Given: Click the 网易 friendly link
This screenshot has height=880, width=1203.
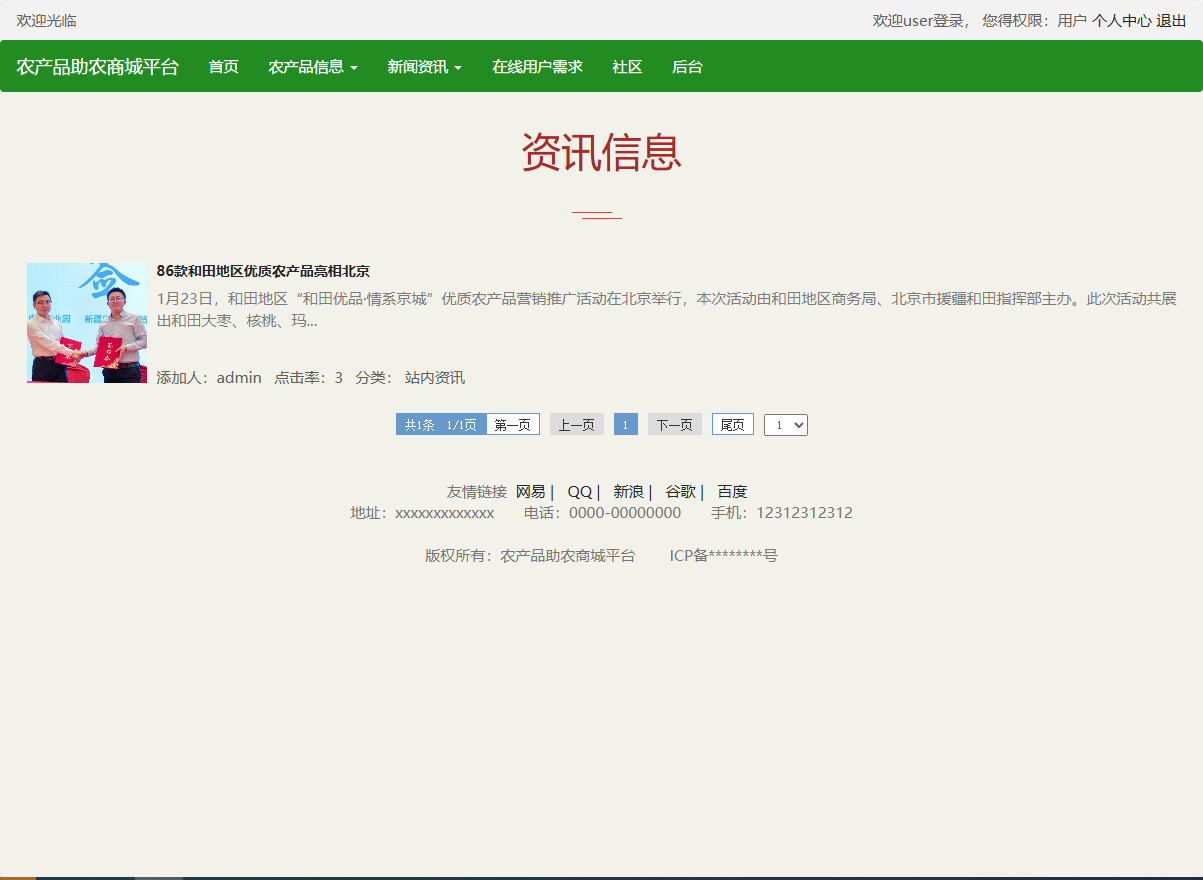Looking at the screenshot, I should pos(531,491).
